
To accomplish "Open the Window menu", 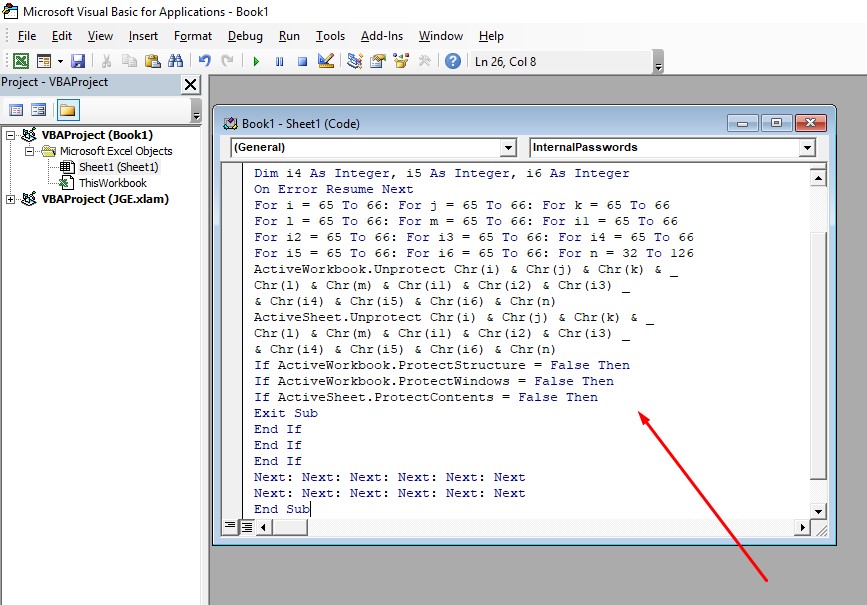I will [441, 36].
